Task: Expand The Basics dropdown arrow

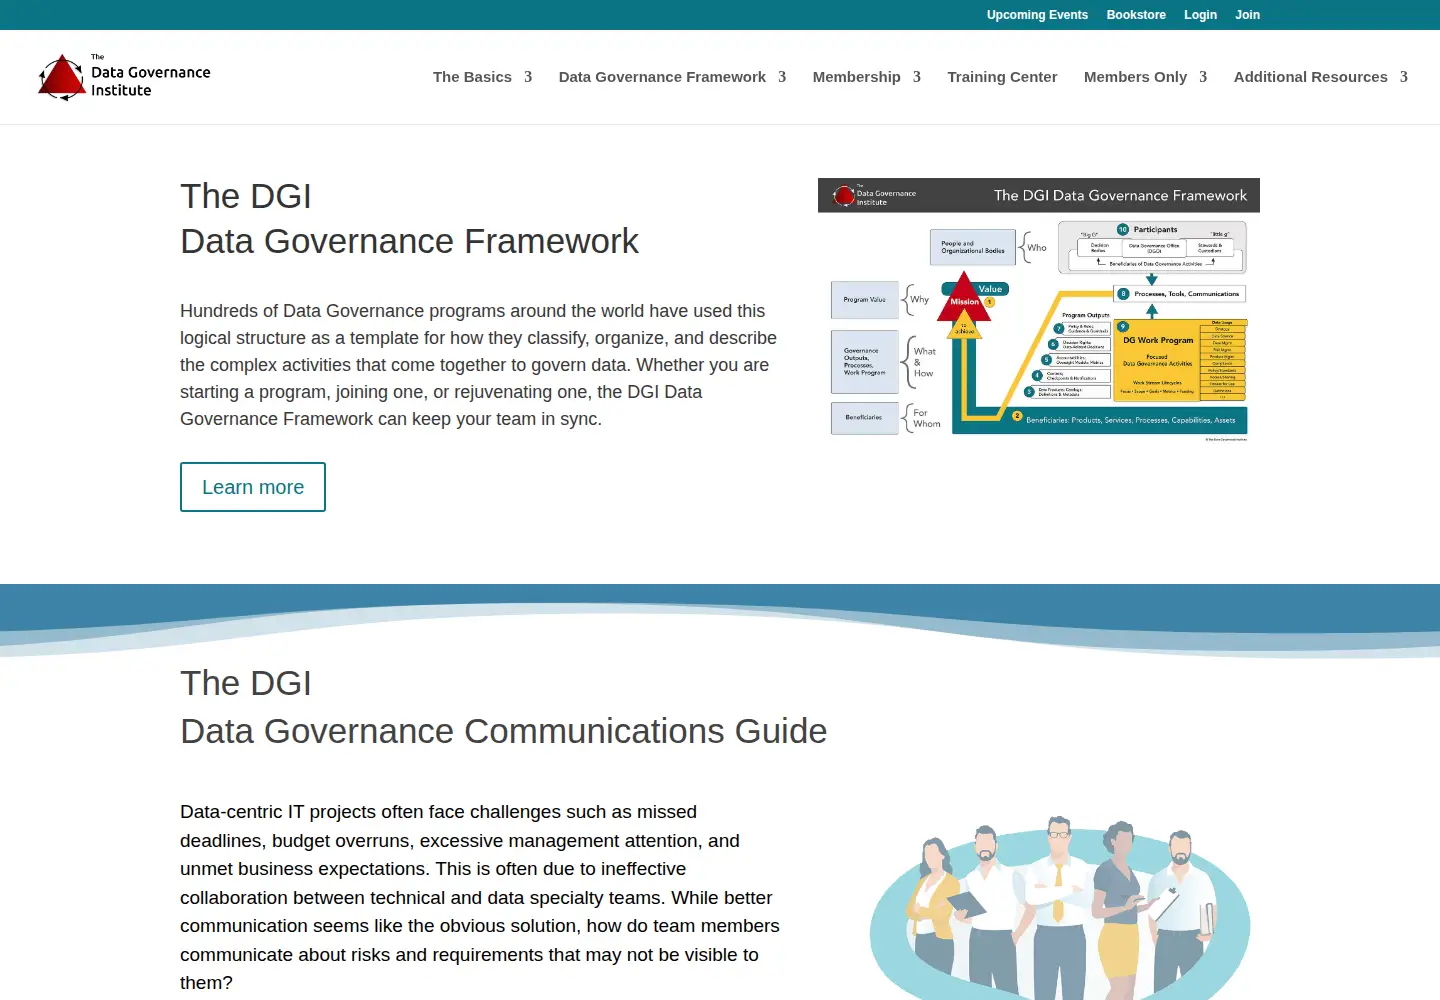Action: [x=528, y=77]
